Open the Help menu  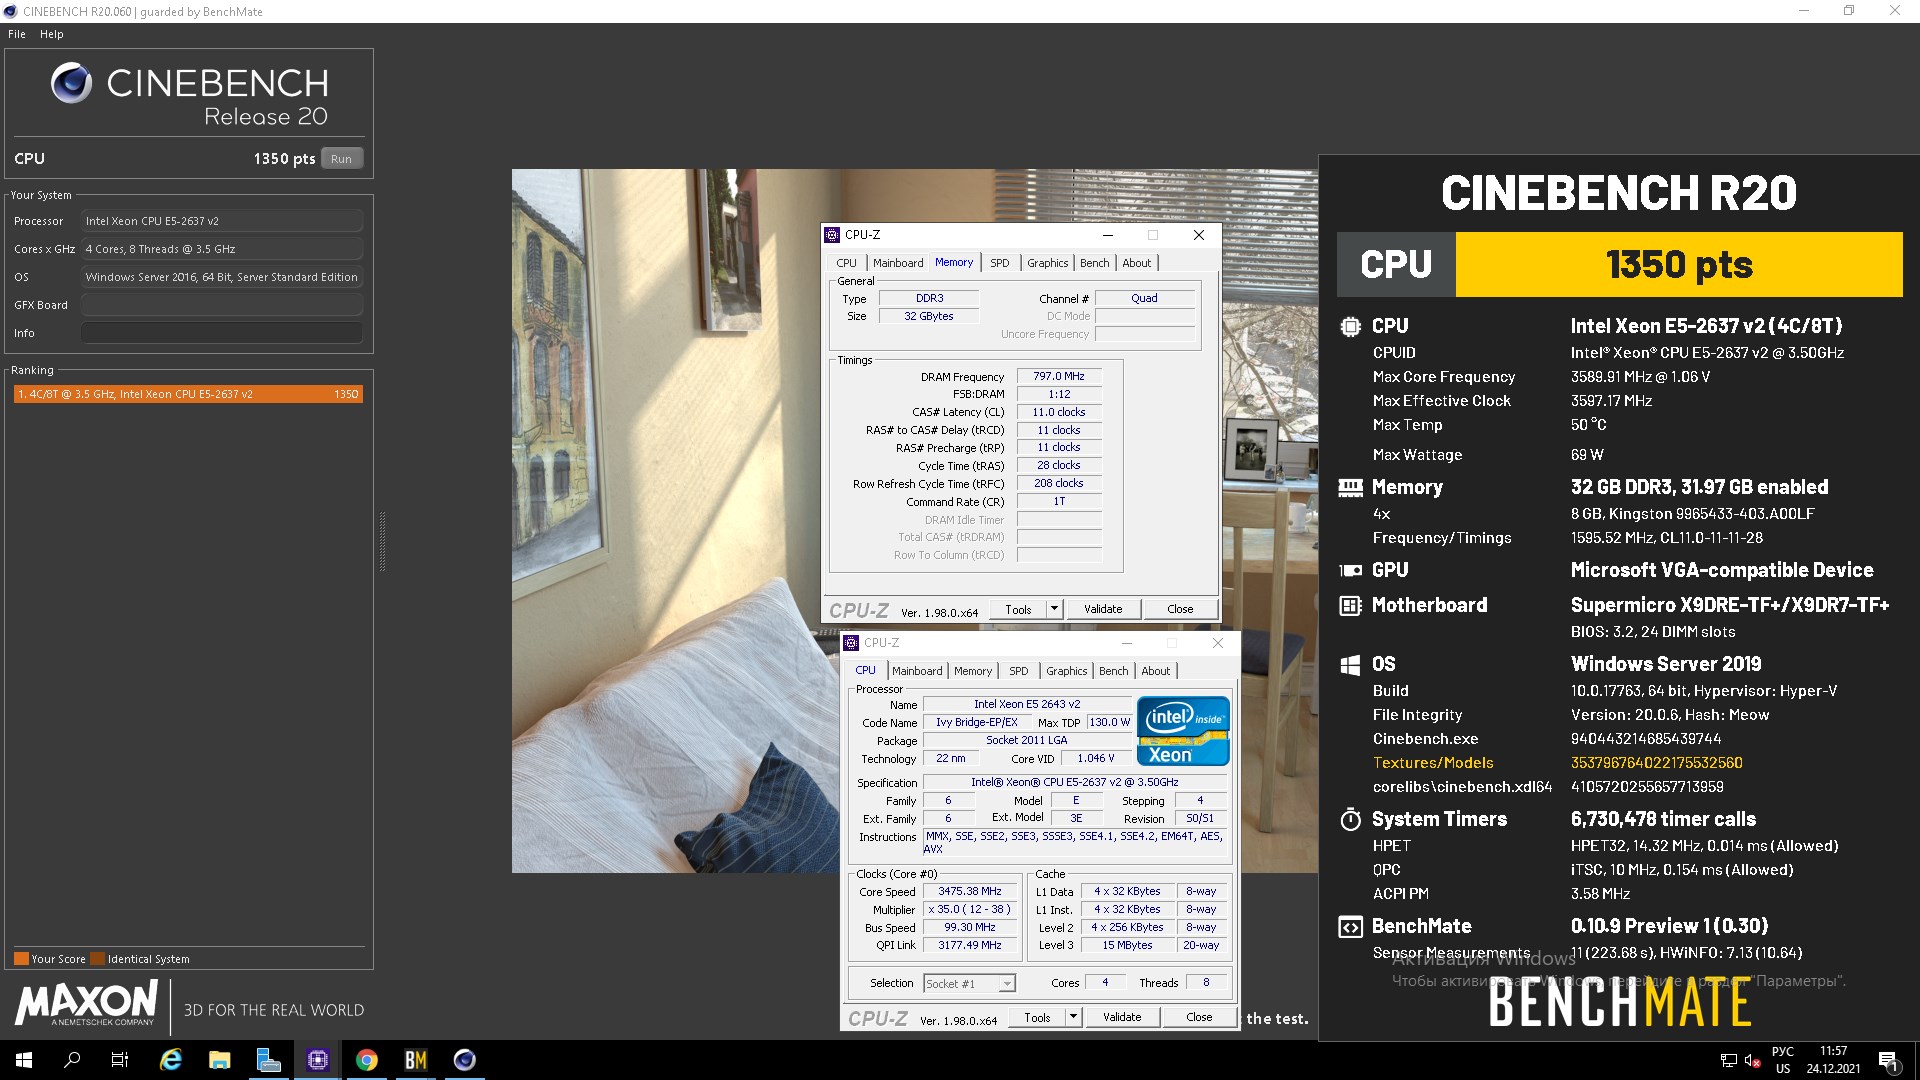coord(52,34)
